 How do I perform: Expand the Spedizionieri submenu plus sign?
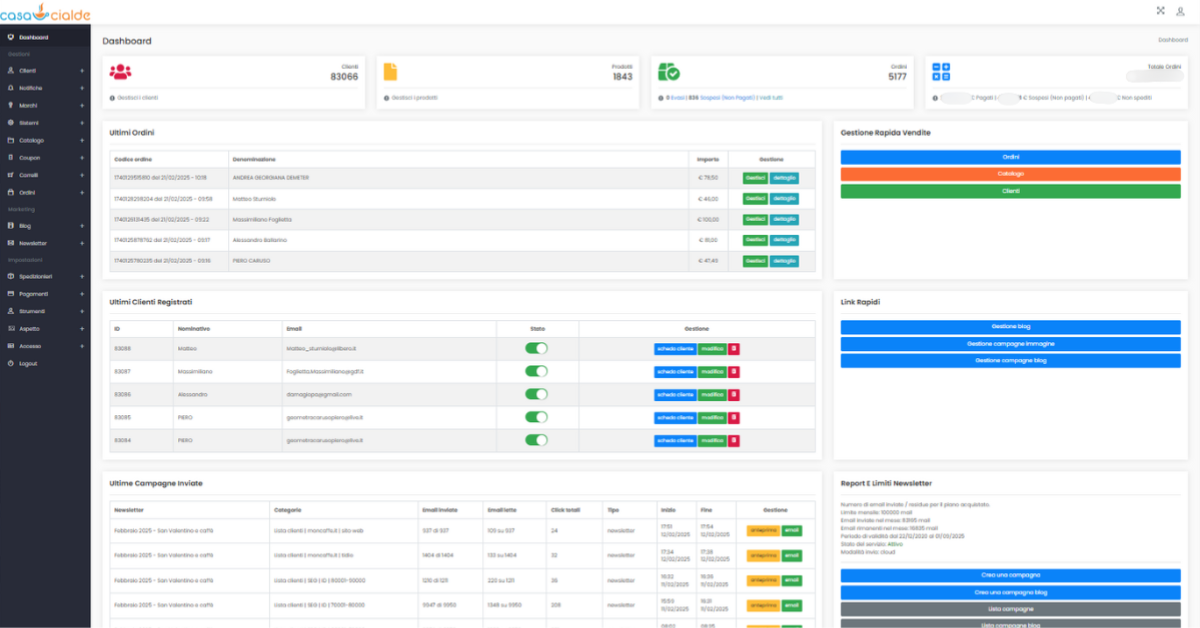82,276
